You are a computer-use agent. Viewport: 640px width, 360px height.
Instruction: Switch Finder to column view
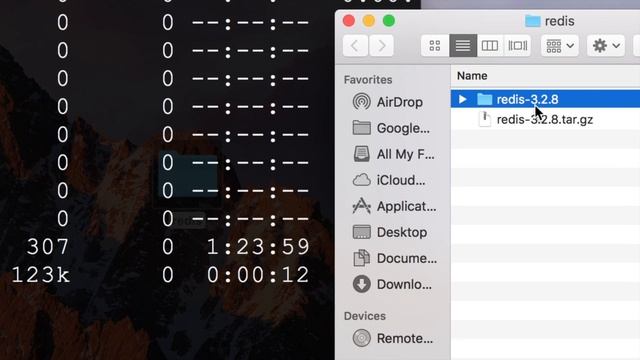[x=490, y=45]
